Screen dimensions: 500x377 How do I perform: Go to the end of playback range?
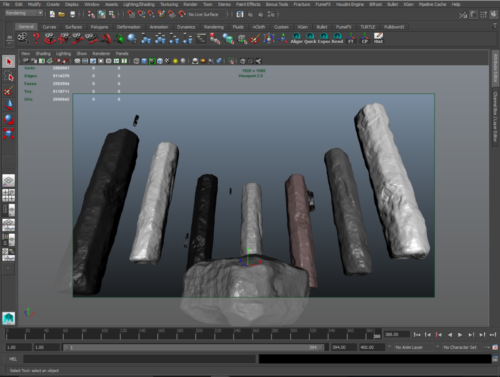pos(493,335)
